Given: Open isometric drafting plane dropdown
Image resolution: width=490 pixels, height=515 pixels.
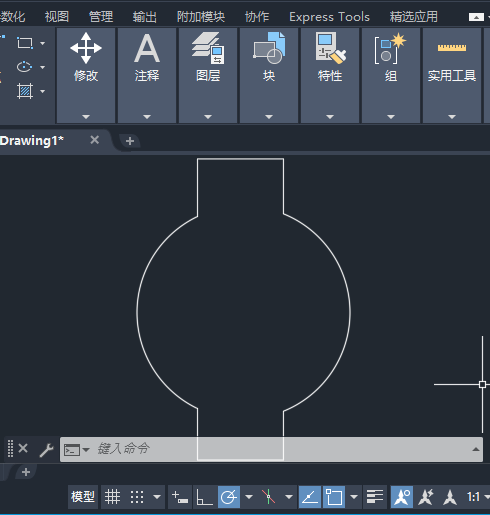Looking at the screenshot, I should [x=289, y=497].
